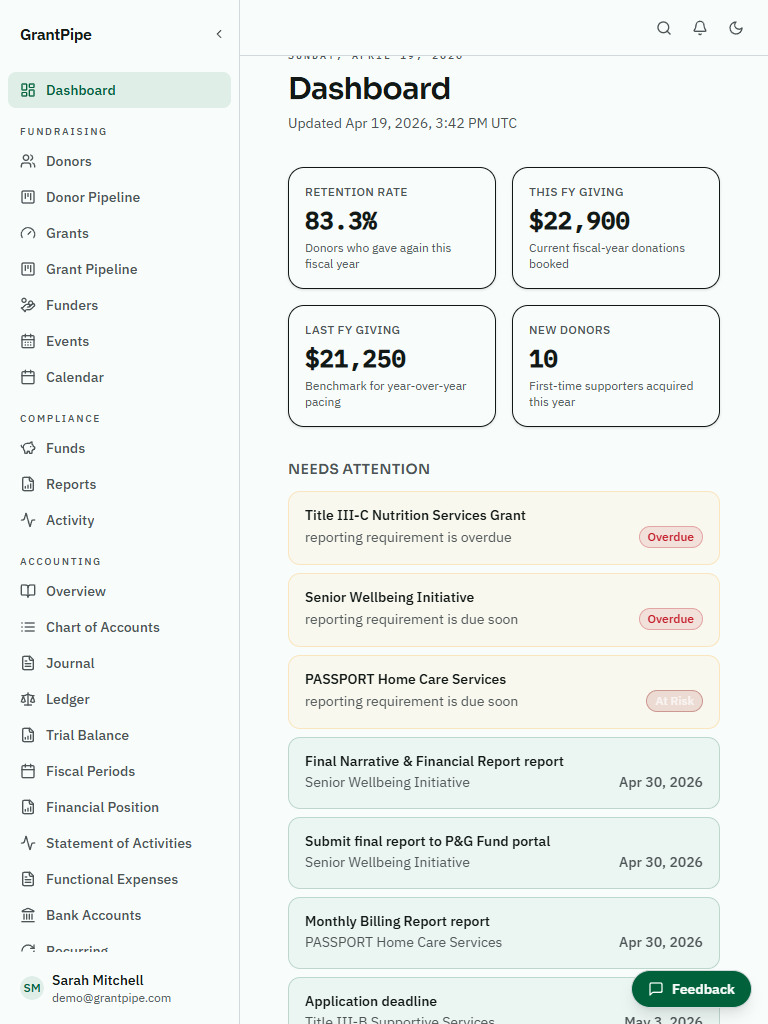Click the Chart of Accounts list icon
Image resolution: width=768 pixels, height=1024 pixels.
(28, 627)
